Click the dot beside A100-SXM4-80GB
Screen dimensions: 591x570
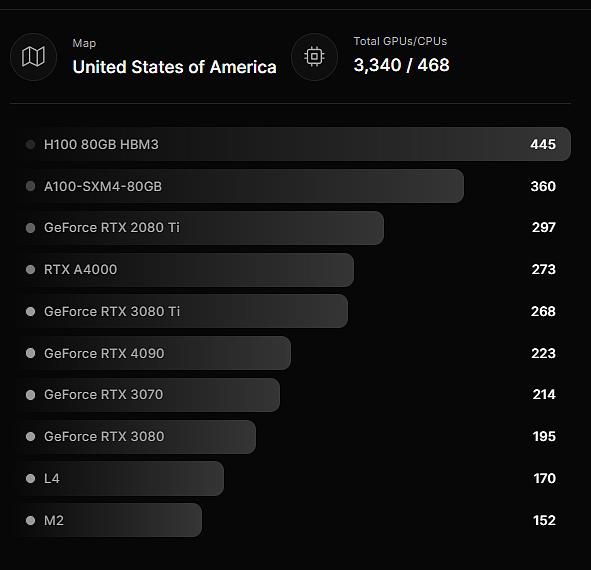[x=31, y=186]
